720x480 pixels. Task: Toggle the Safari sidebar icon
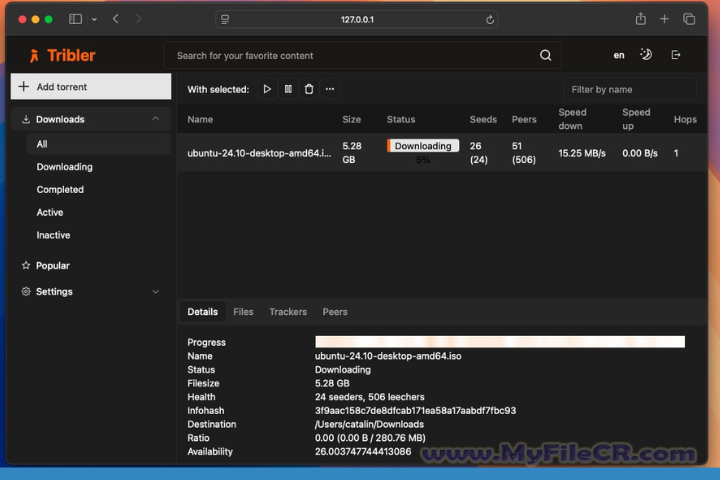click(x=75, y=19)
